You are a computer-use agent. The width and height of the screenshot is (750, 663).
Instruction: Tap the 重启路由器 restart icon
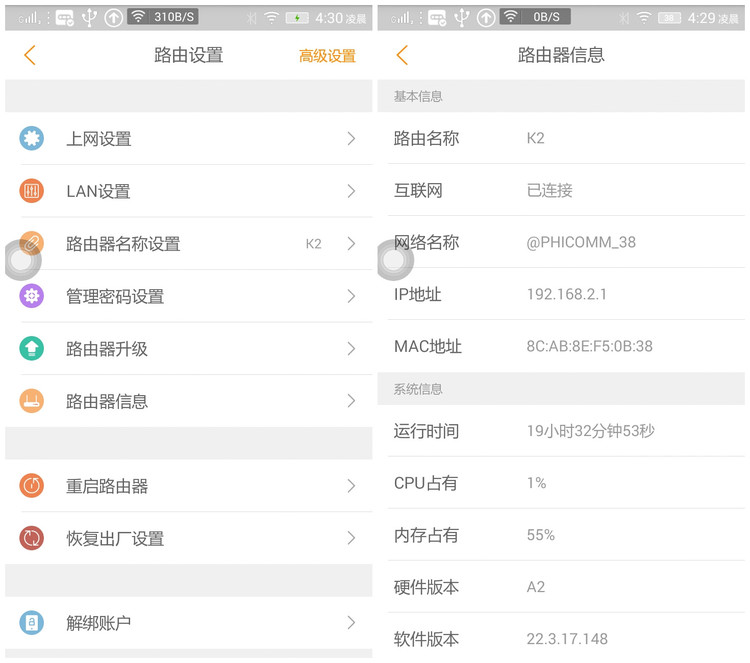pyautogui.click(x=32, y=486)
